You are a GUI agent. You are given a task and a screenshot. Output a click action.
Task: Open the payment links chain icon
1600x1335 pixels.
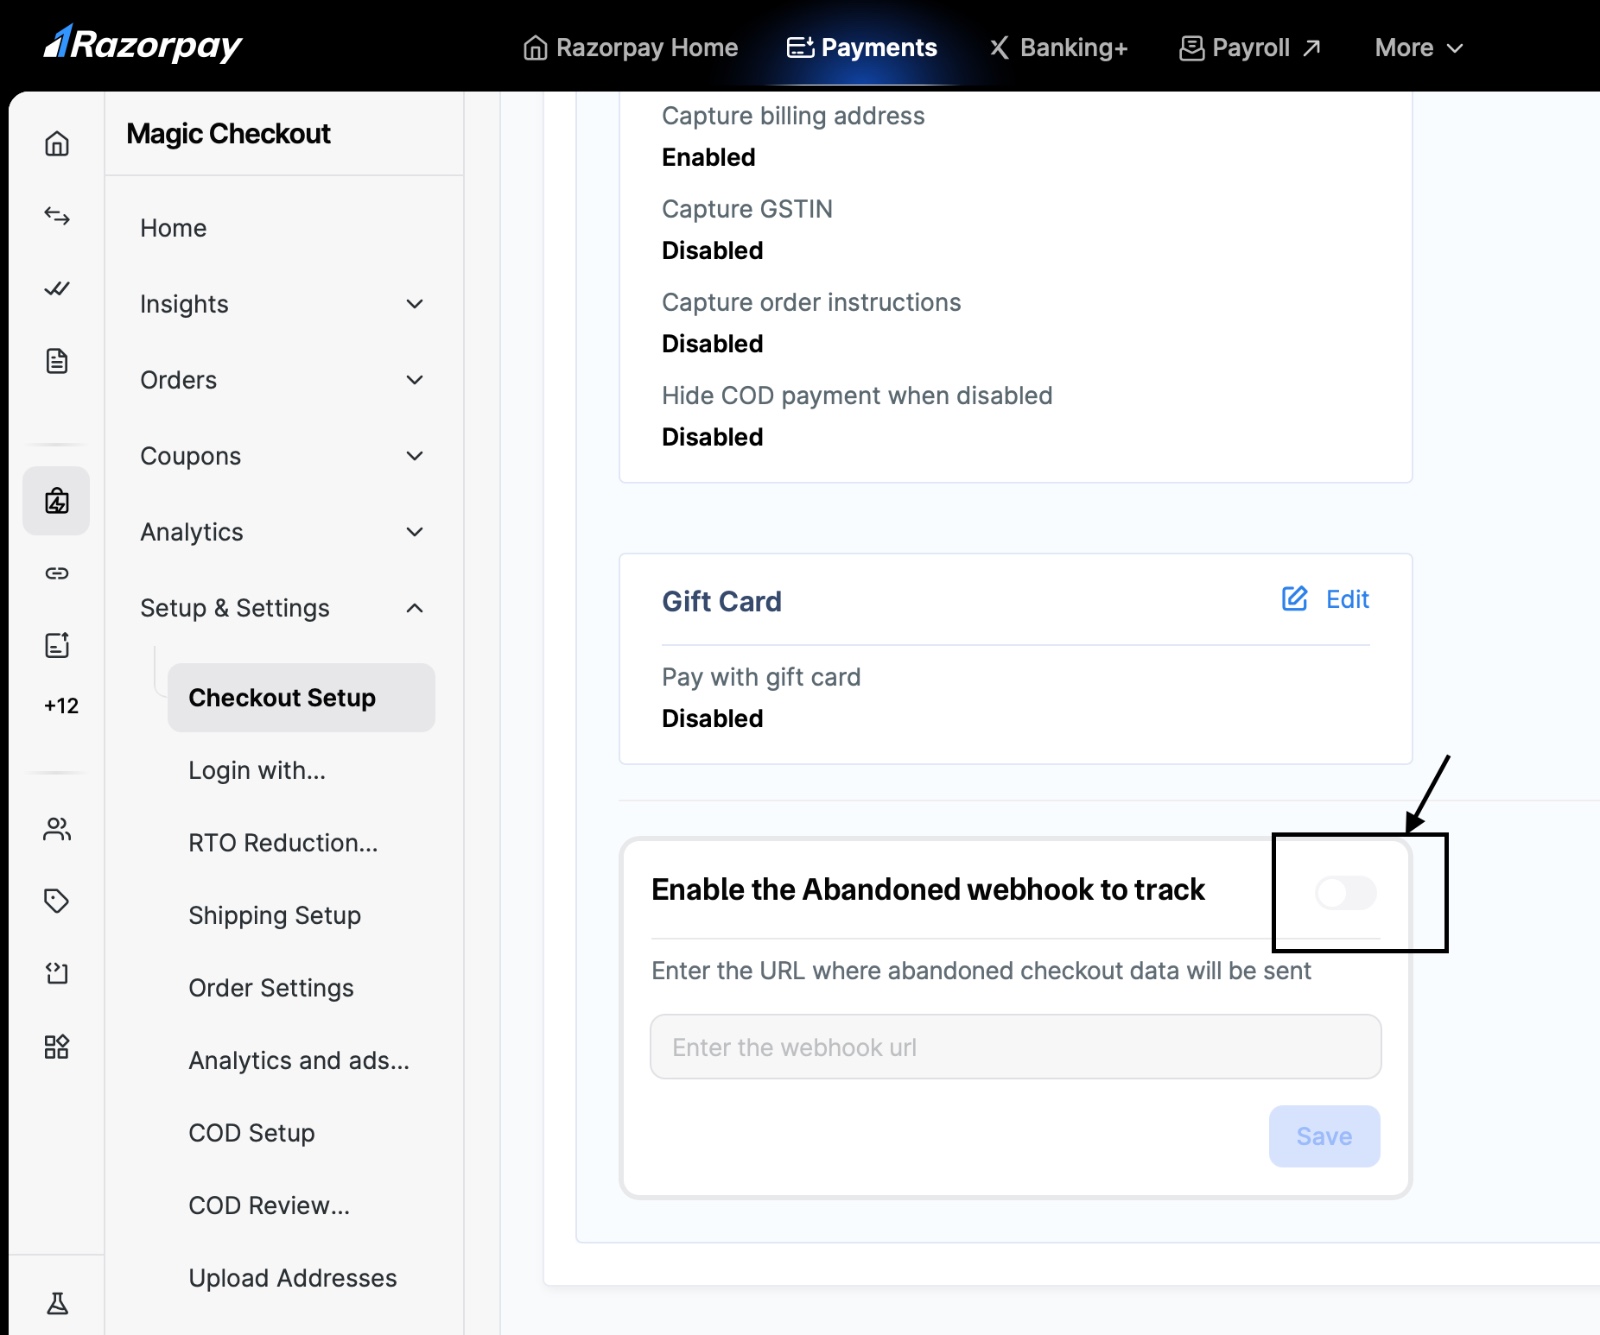[x=57, y=573]
